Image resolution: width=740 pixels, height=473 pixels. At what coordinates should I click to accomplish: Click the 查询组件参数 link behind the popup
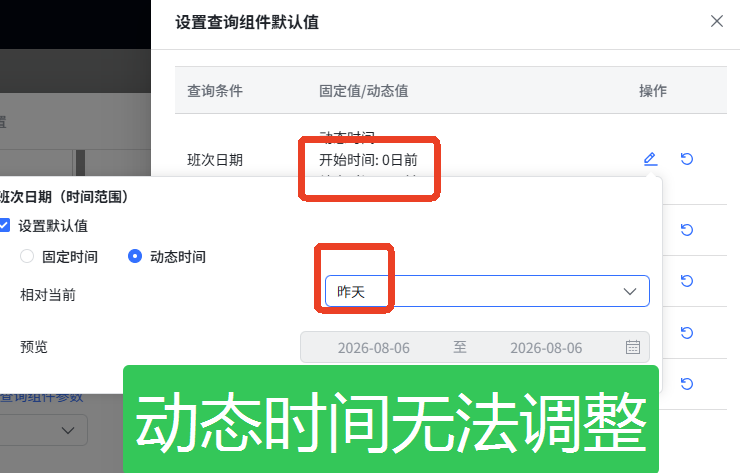[x=42, y=397]
